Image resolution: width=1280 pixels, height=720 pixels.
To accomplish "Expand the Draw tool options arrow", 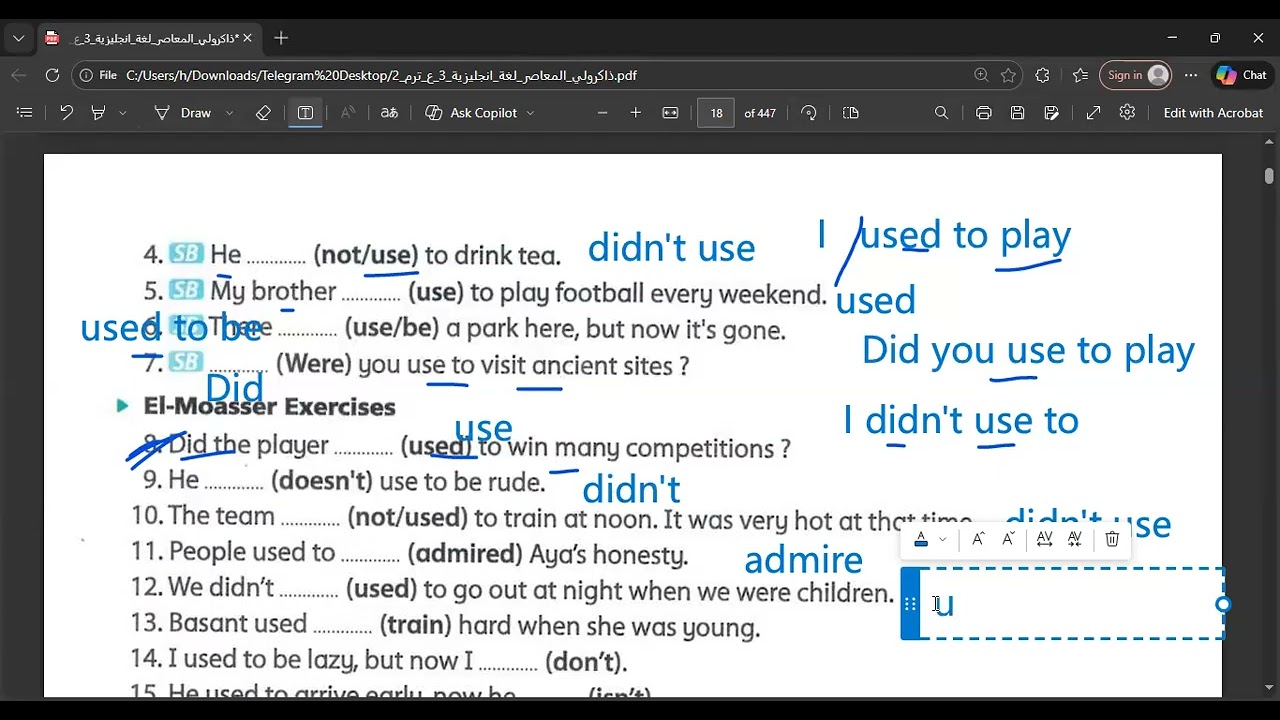I will point(229,113).
